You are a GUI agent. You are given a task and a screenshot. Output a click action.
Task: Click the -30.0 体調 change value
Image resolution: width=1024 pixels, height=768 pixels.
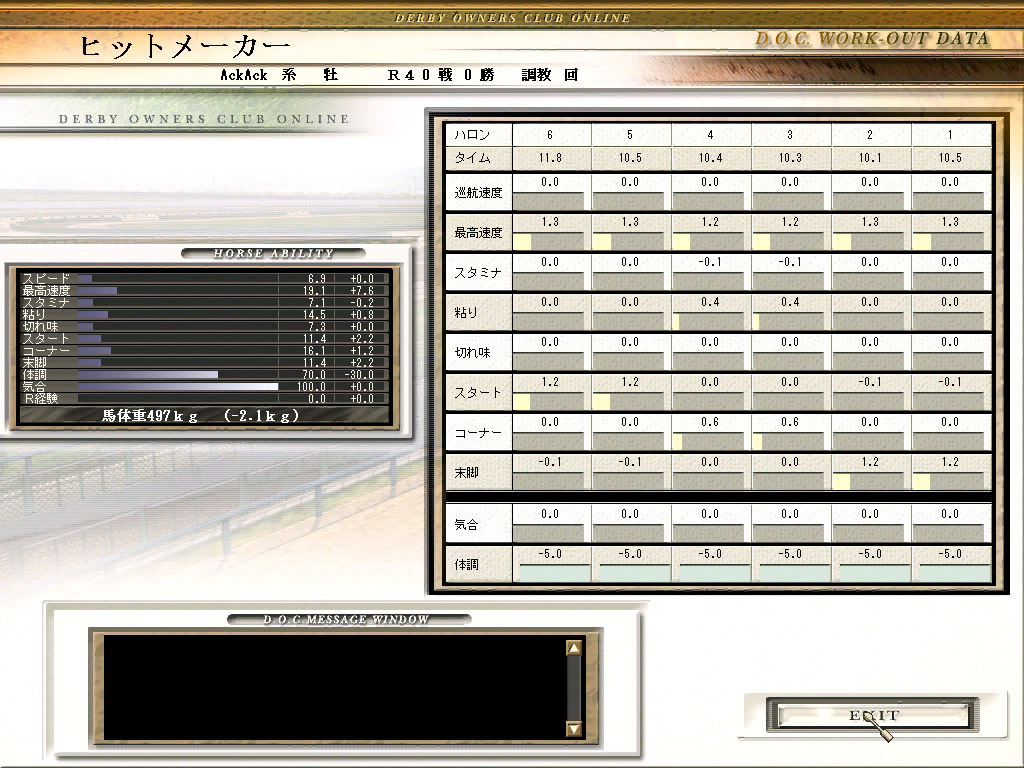pyautogui.click(x=359, y=375)
